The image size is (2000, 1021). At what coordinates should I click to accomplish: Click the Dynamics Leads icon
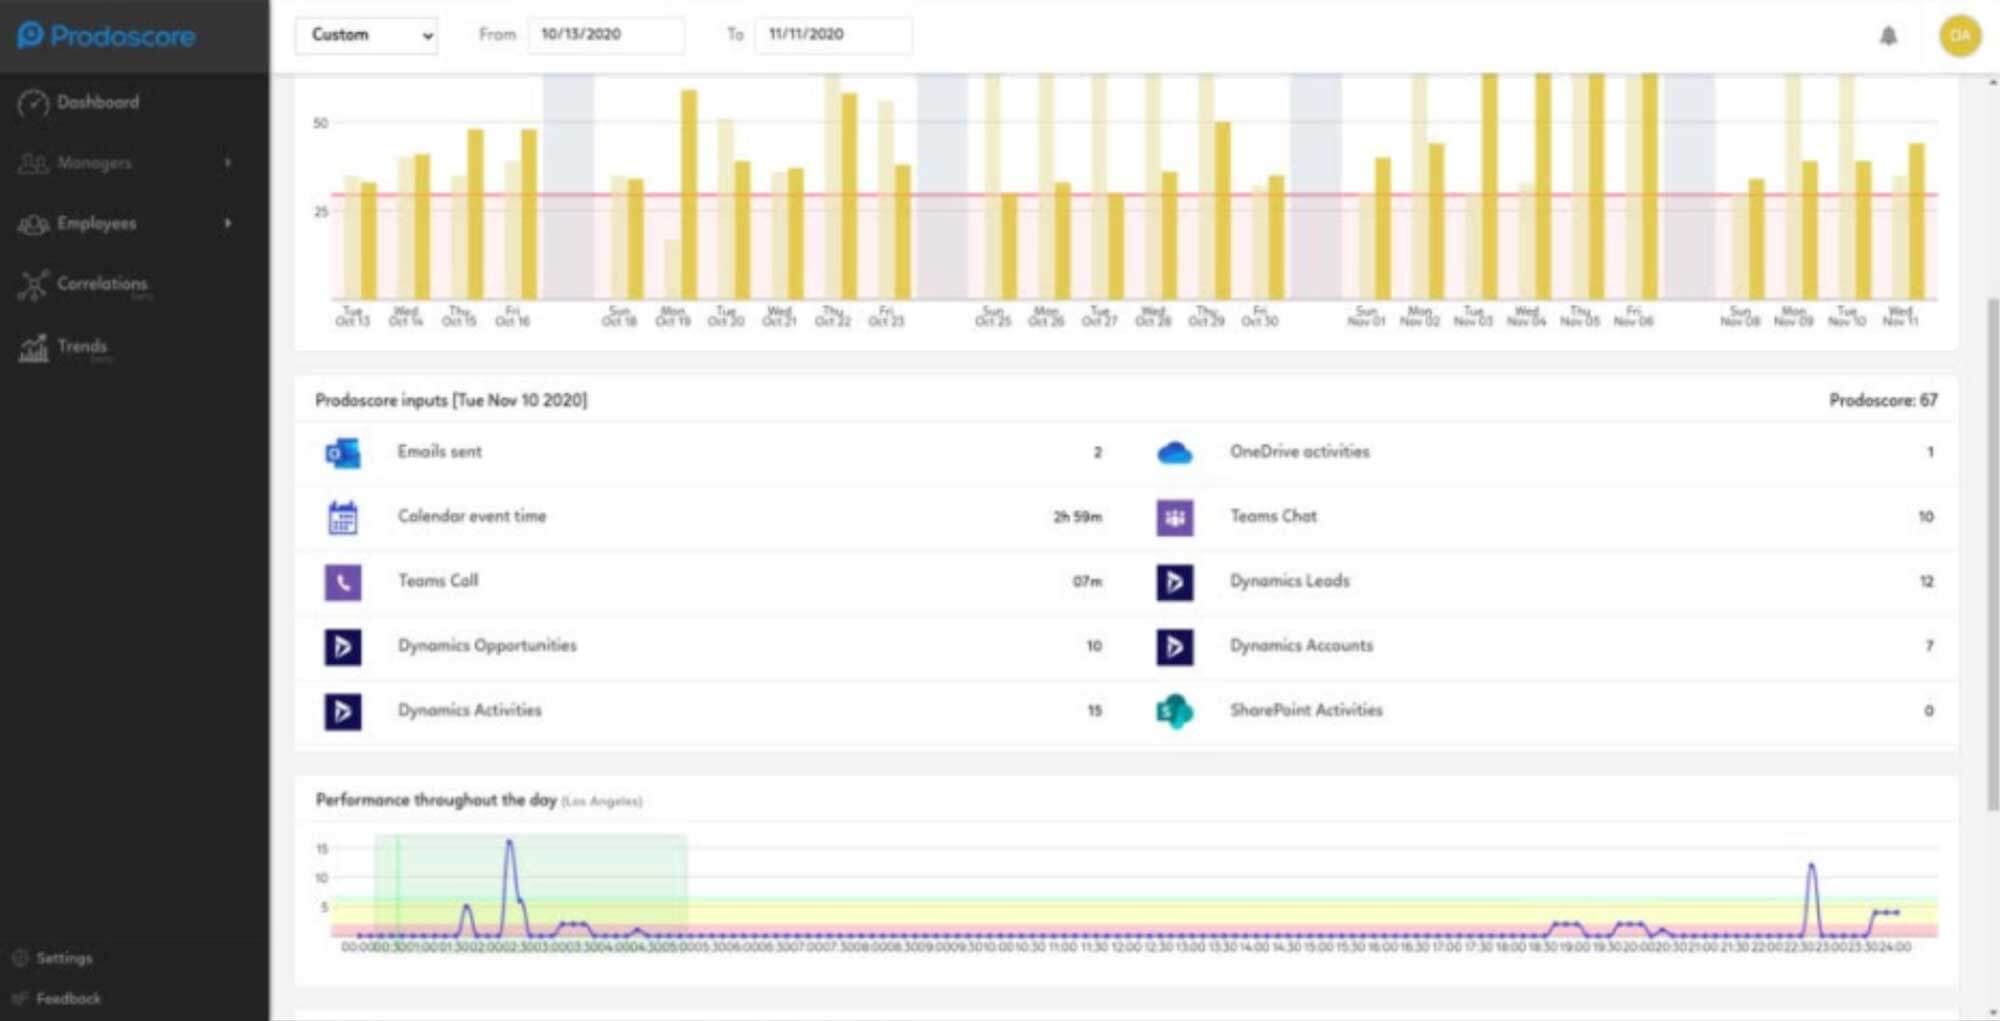click(1175, 582)
